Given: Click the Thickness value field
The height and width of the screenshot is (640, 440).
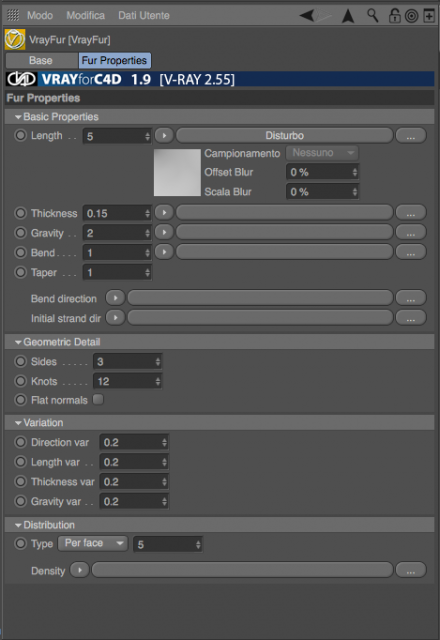Looking at the screenshot, I should point(117,213).
